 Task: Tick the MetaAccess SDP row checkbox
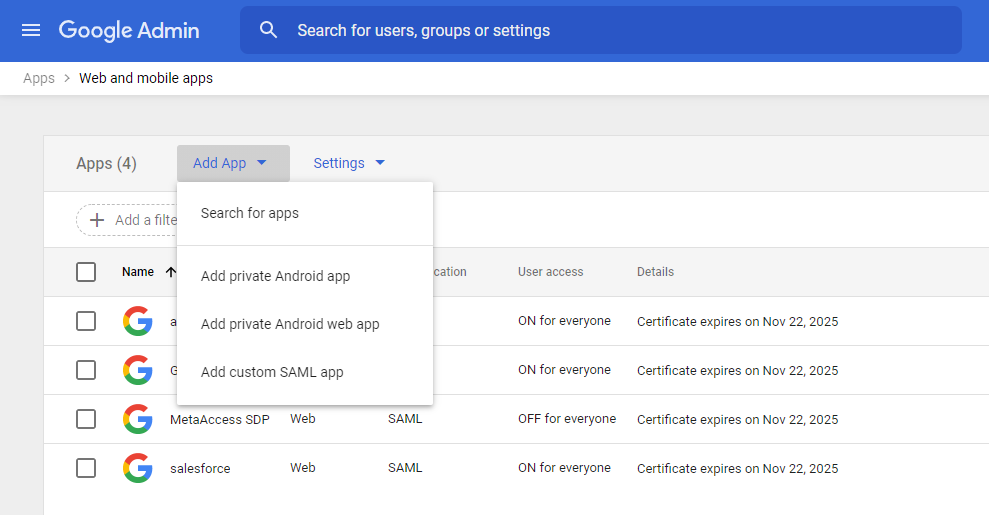tap(86, 419)
